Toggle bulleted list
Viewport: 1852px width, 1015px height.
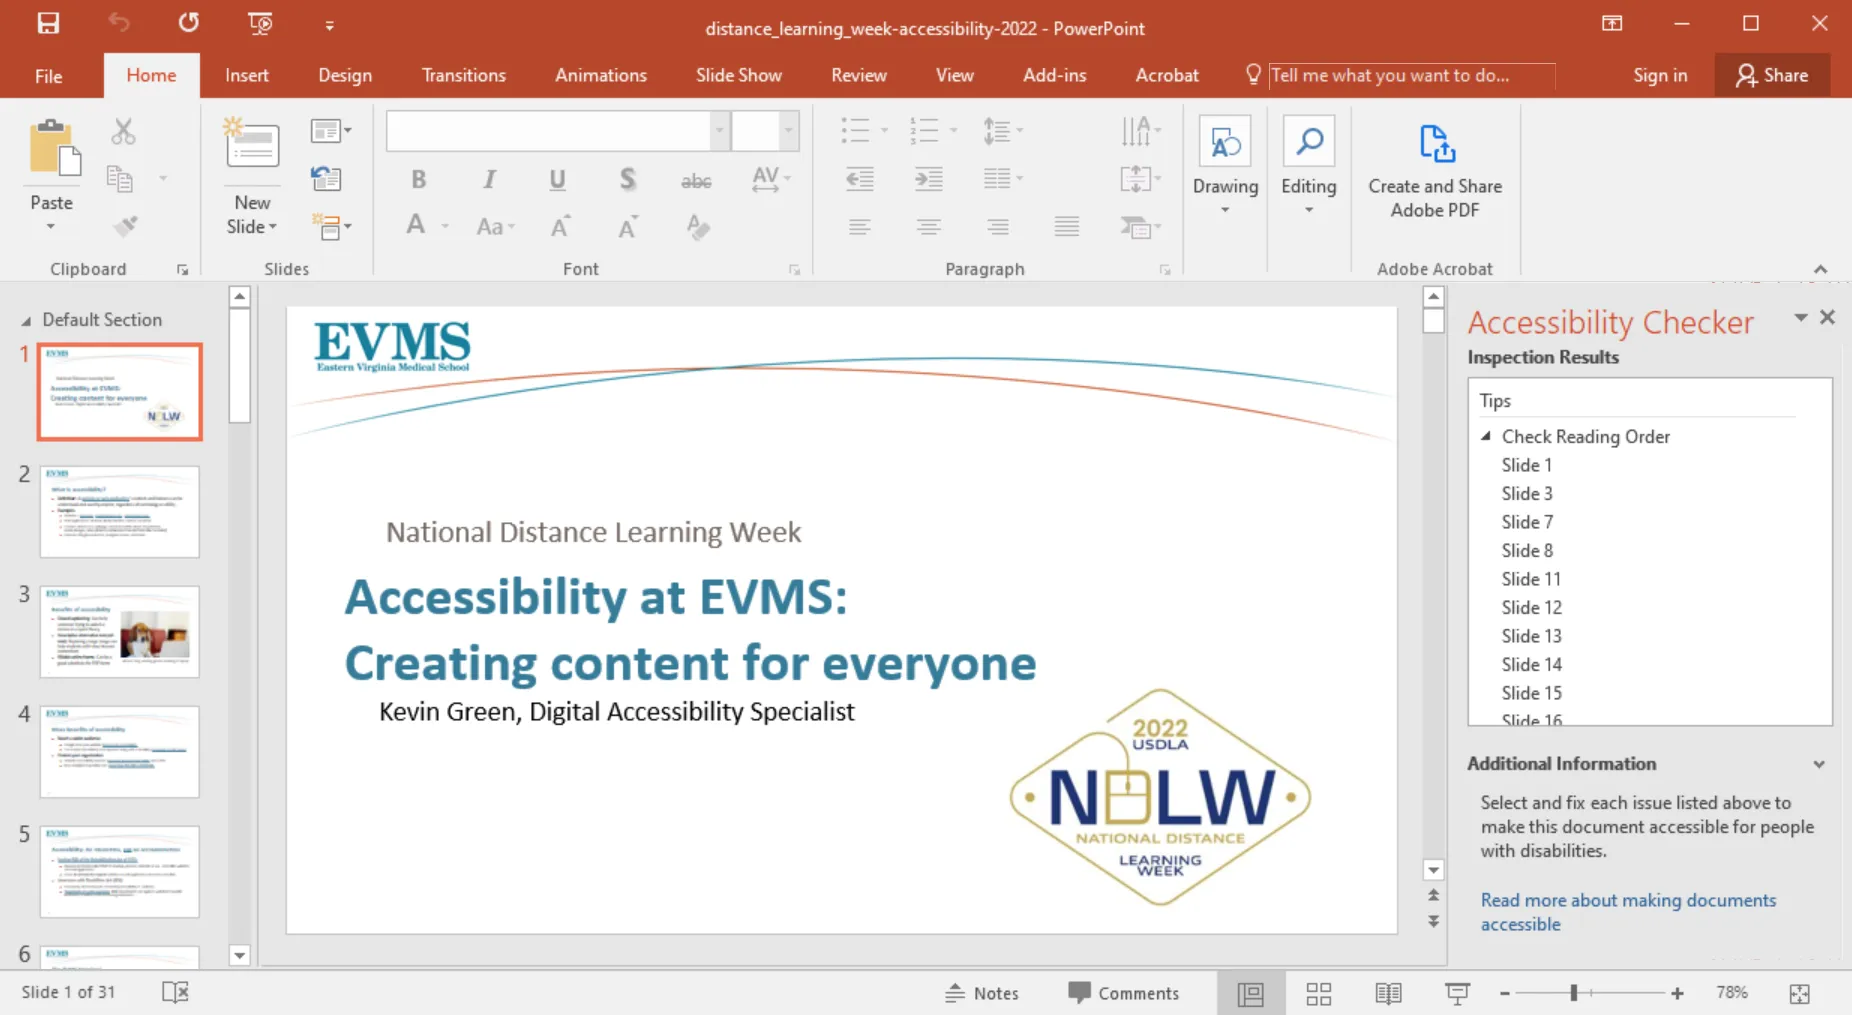(856, 131)
